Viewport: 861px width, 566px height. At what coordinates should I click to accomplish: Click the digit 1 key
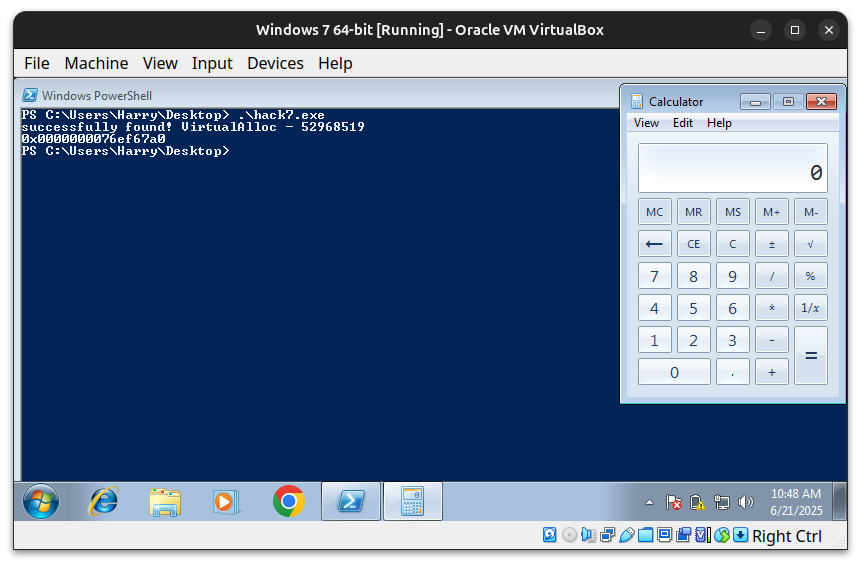(x=655, y=340)
